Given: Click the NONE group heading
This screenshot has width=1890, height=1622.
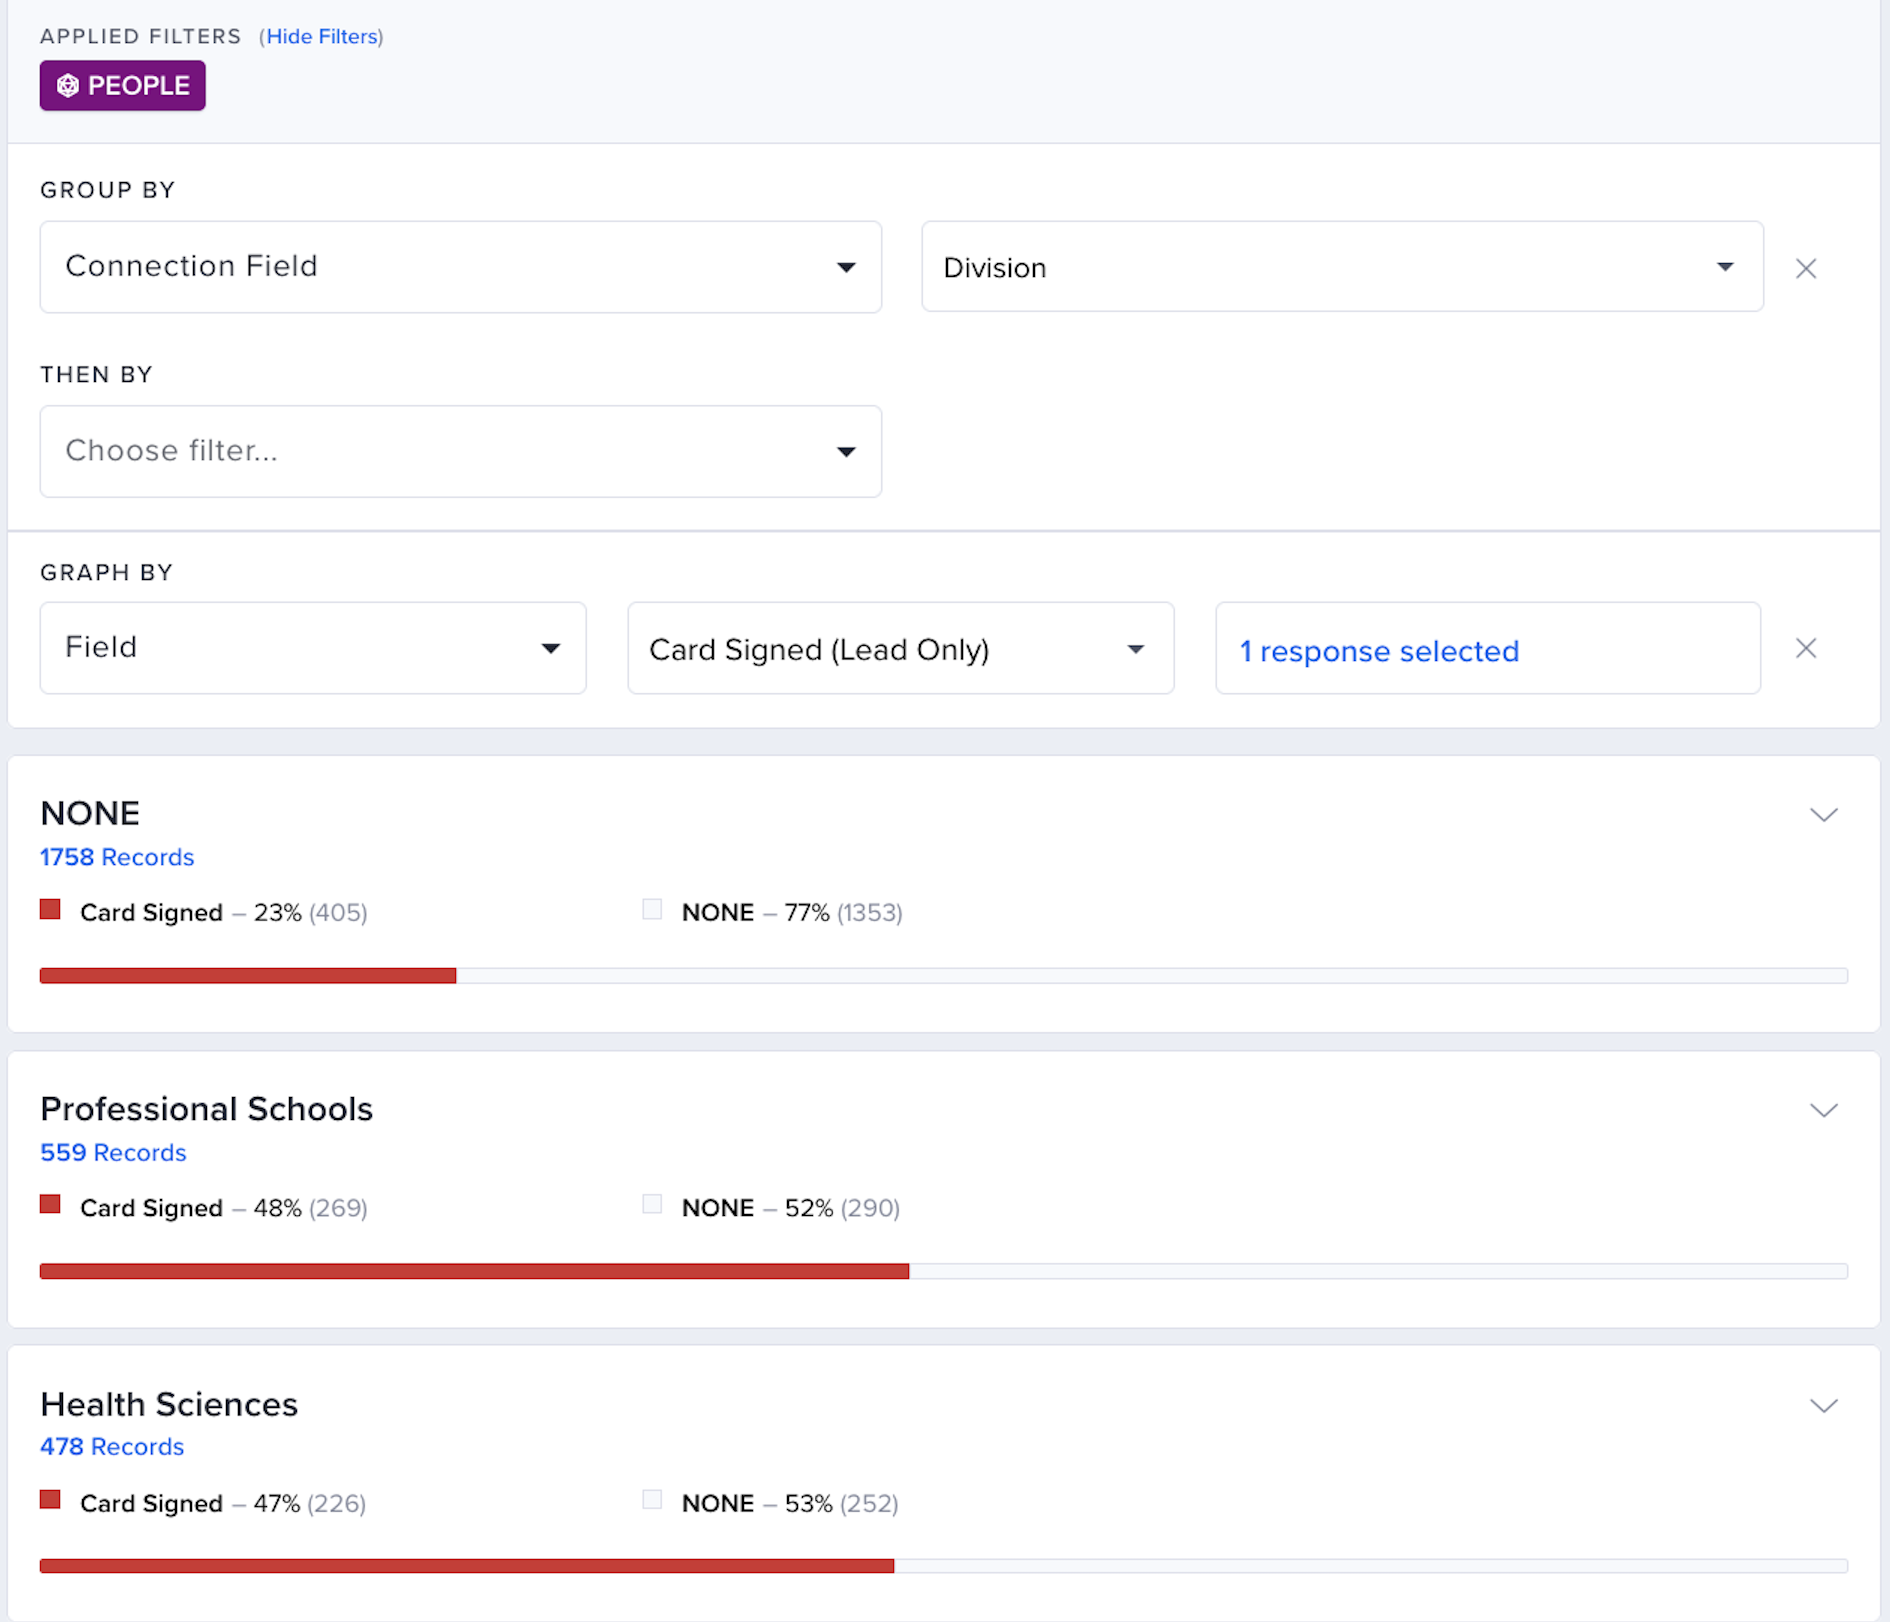Looking at the screenshot, I should [x=90, y=813].
